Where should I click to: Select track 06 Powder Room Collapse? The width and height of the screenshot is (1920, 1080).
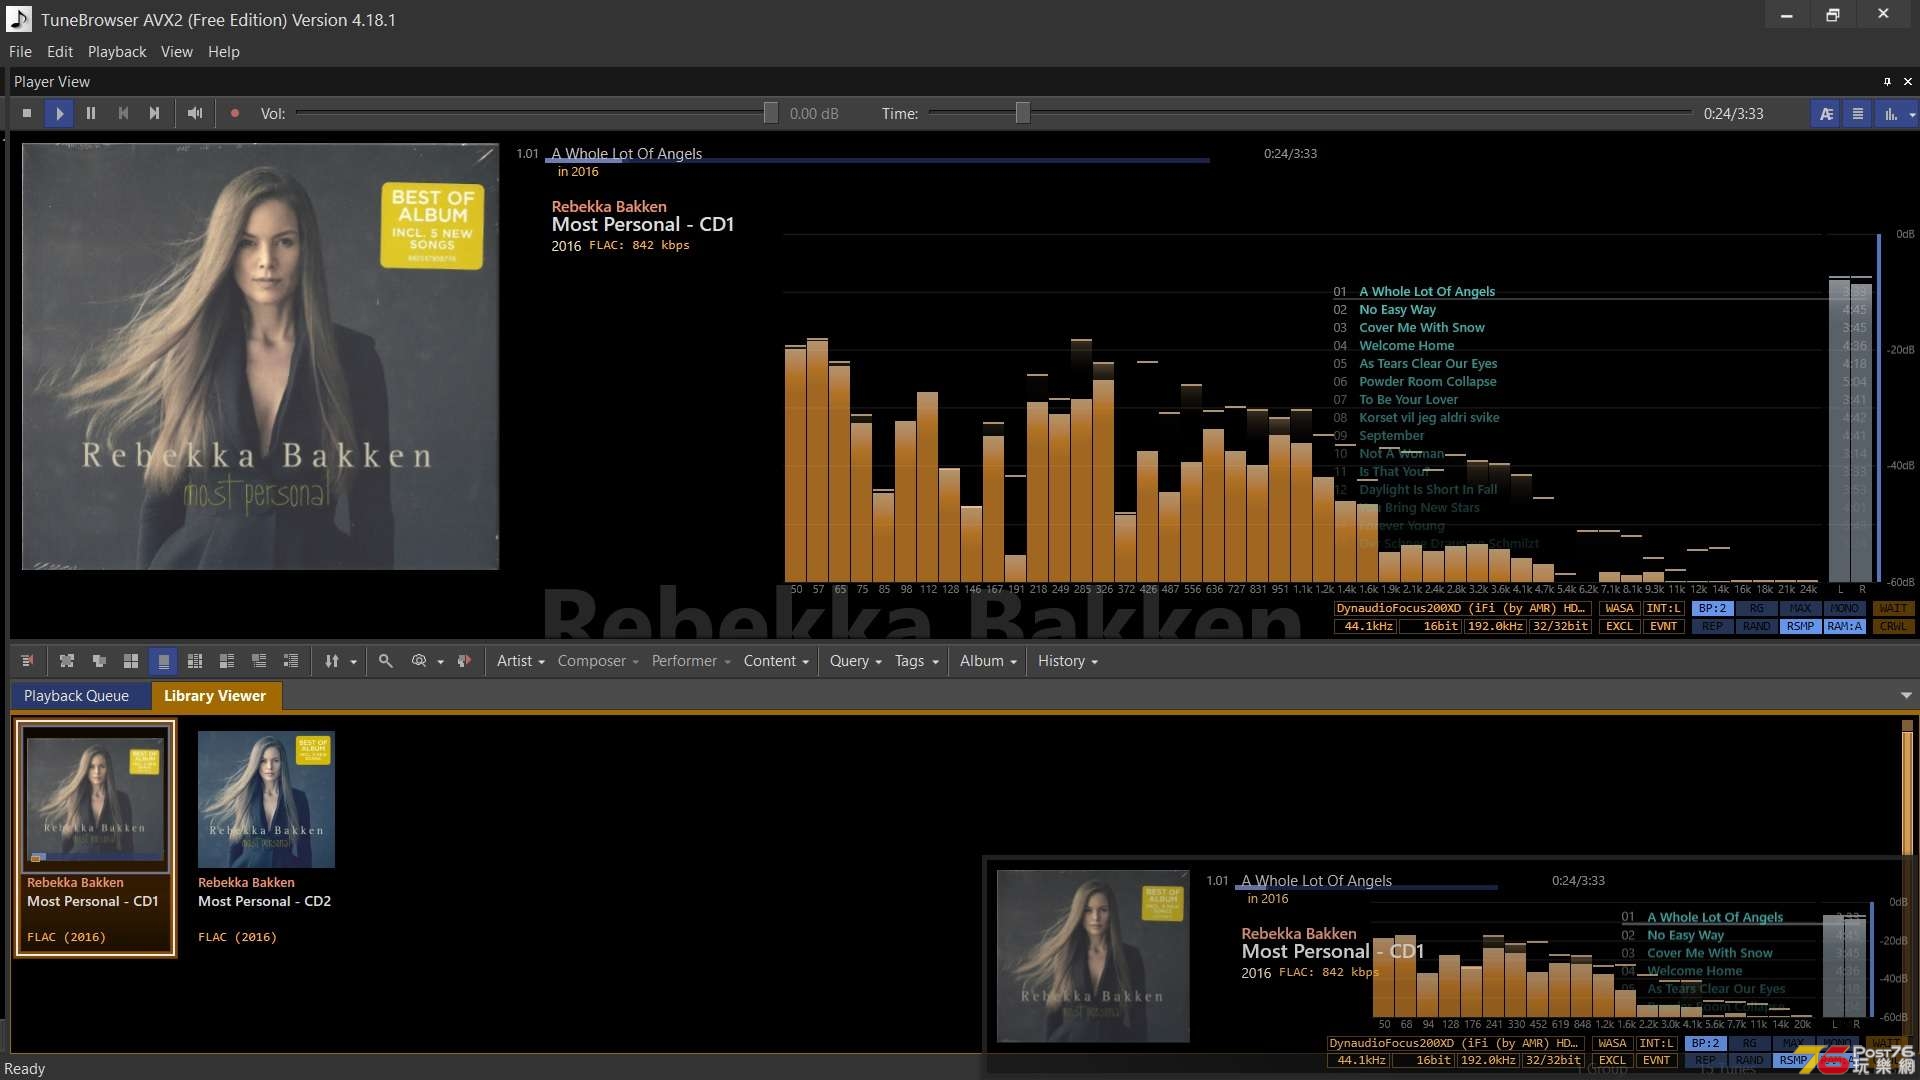[x=1427, y=382]
